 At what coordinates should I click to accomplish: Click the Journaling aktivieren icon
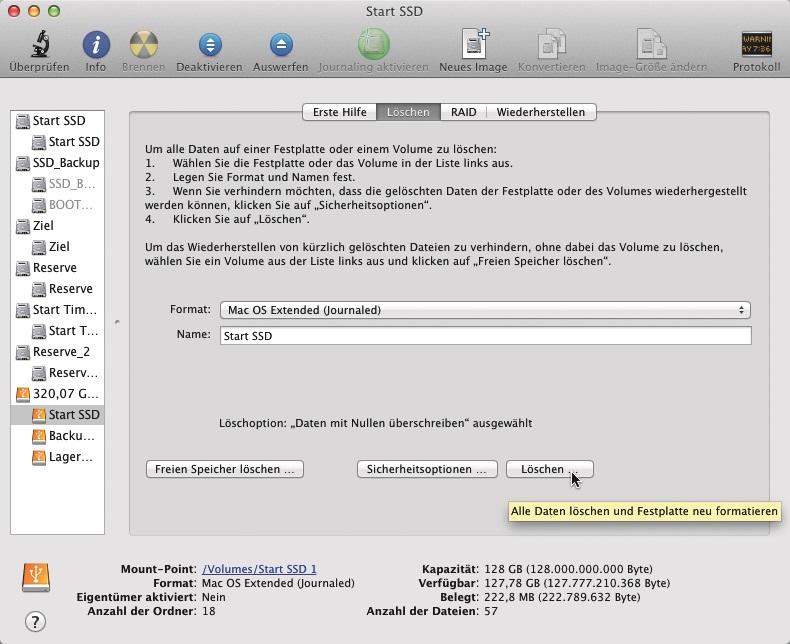pyautogui.click(x=373, y=44)
